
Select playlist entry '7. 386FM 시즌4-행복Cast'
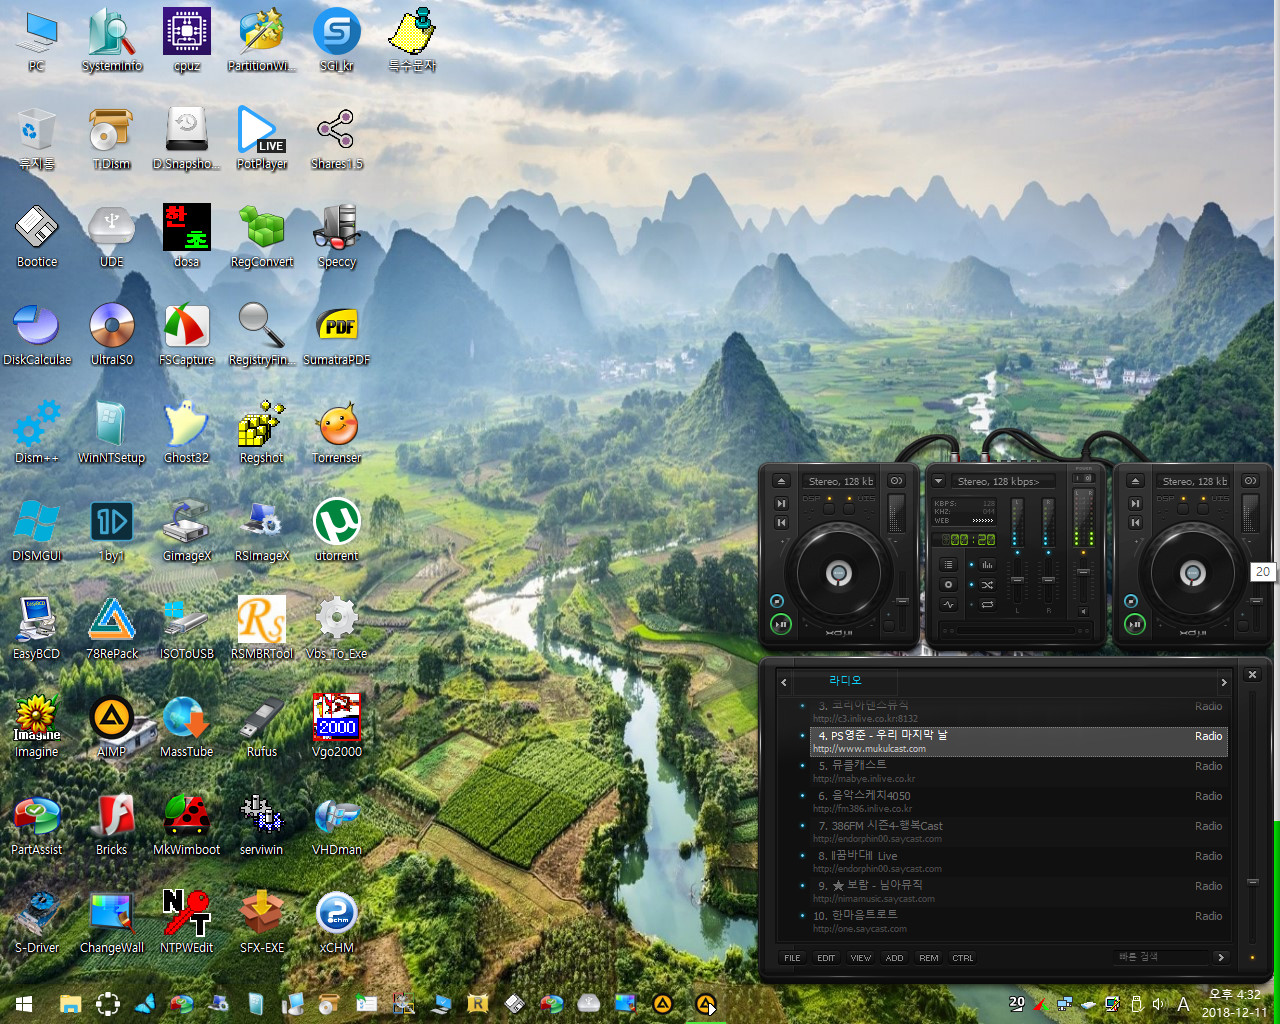[x=1018, y=831]
